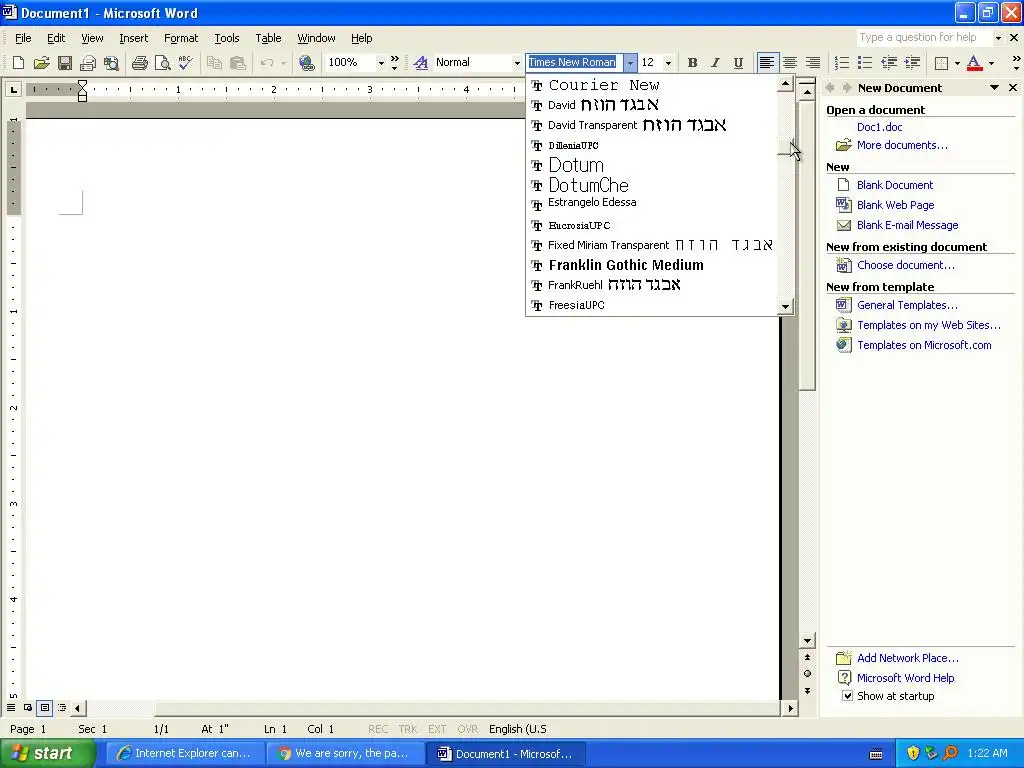Open Print Preview from the toolbar
Viewport: 1024px width, 768px height.
163,63
